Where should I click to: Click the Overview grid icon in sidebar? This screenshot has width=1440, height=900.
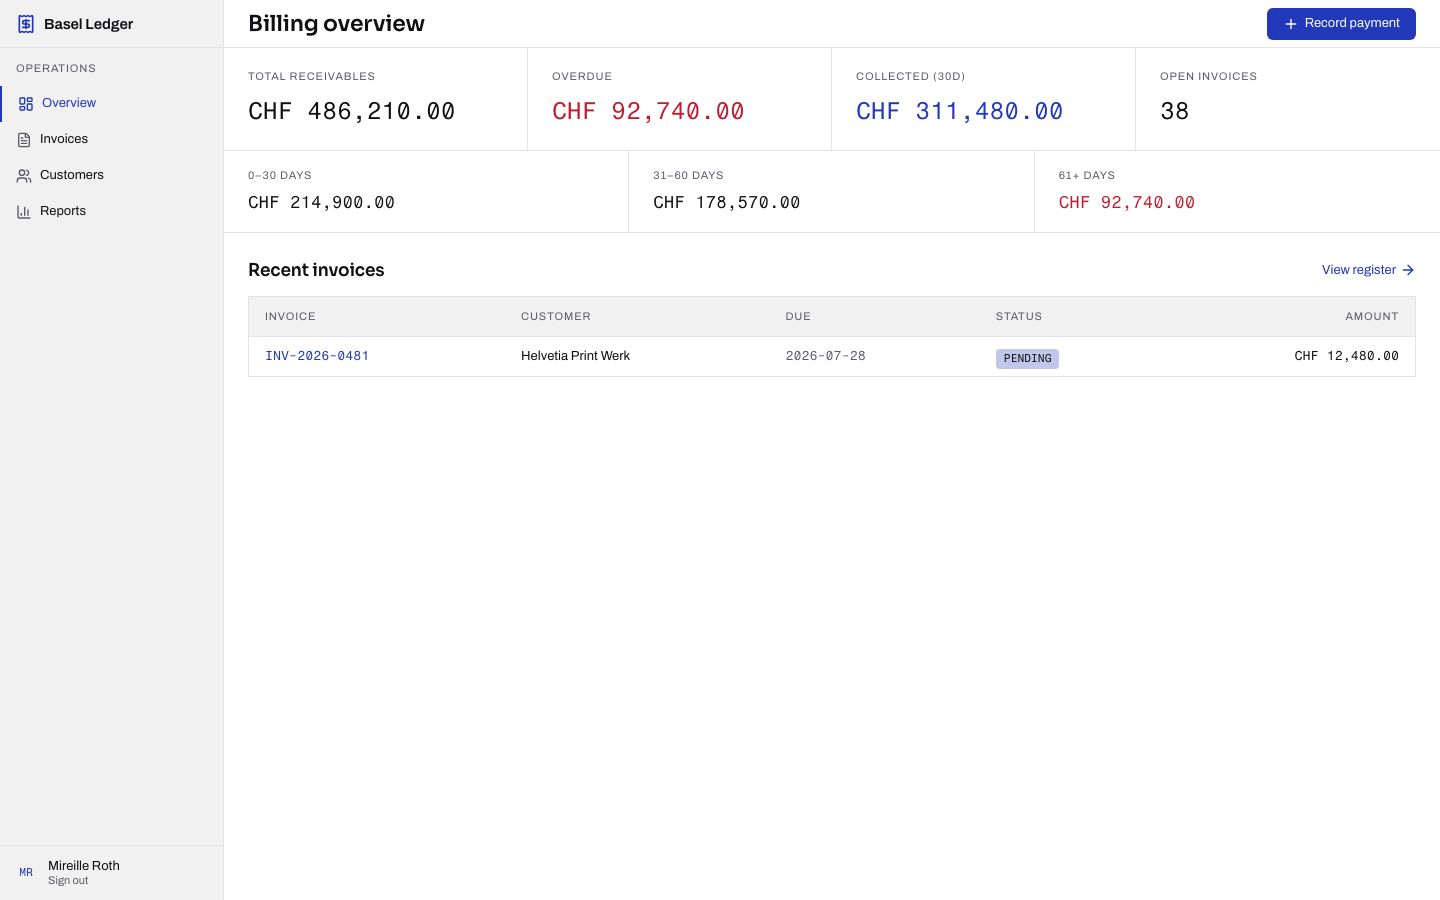[x=26, y=103]
